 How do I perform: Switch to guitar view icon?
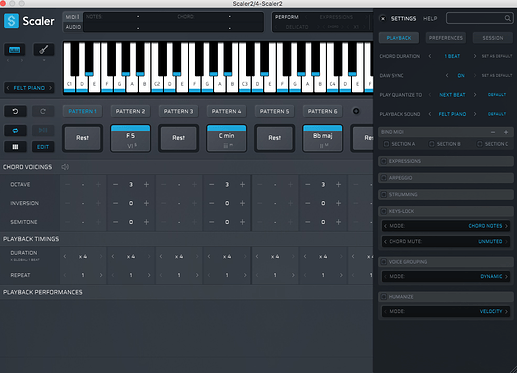[44, 50]
